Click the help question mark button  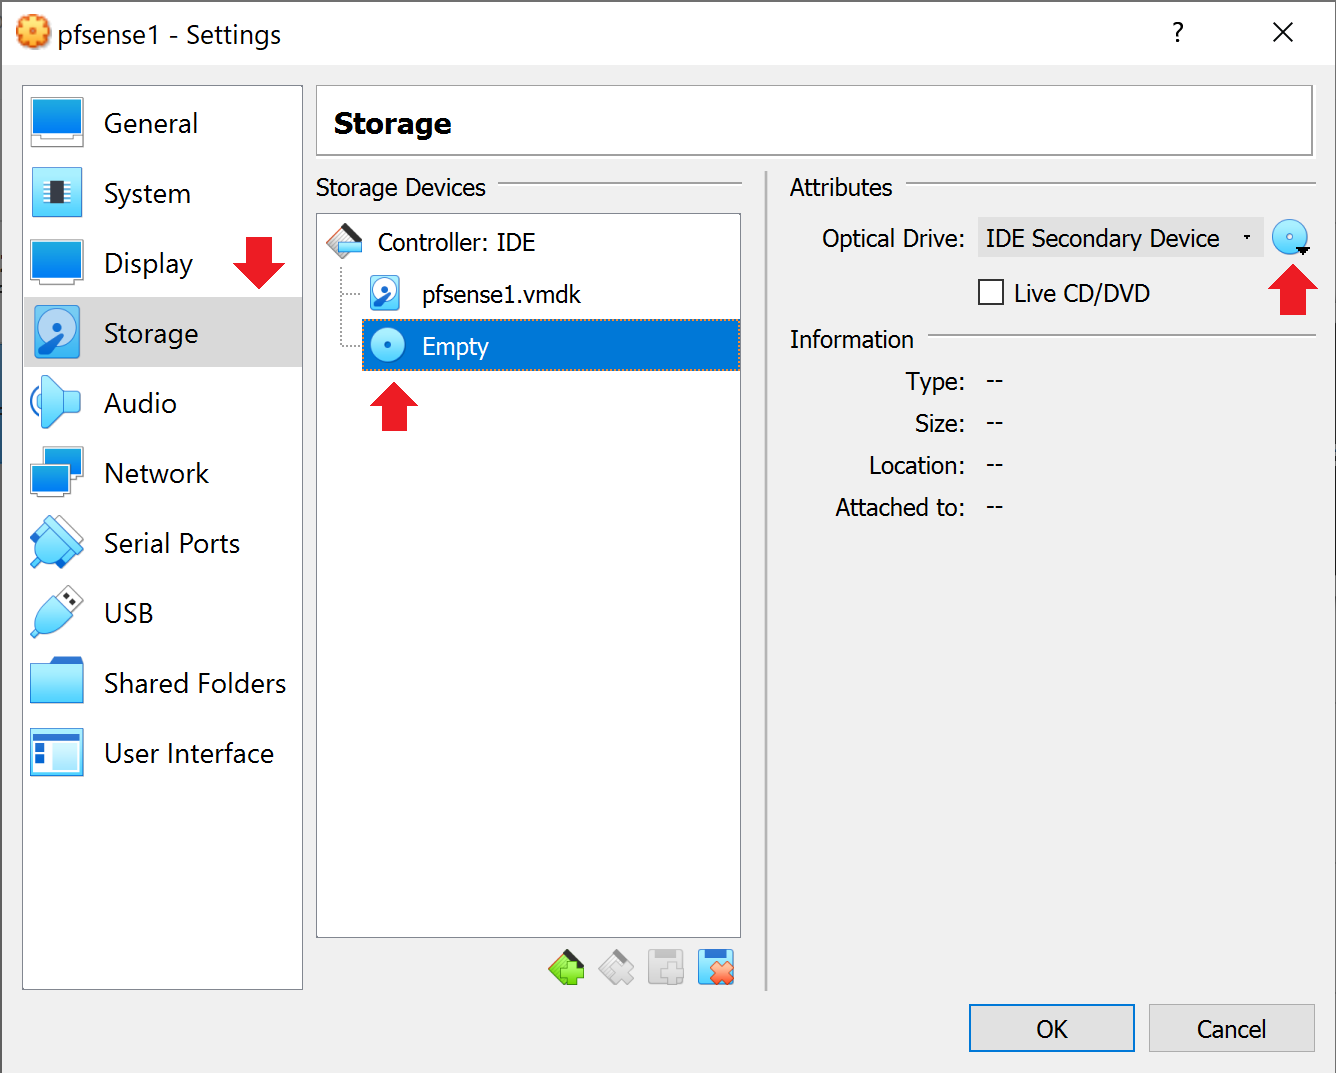pyautogui.click(x=1178, y=33)
